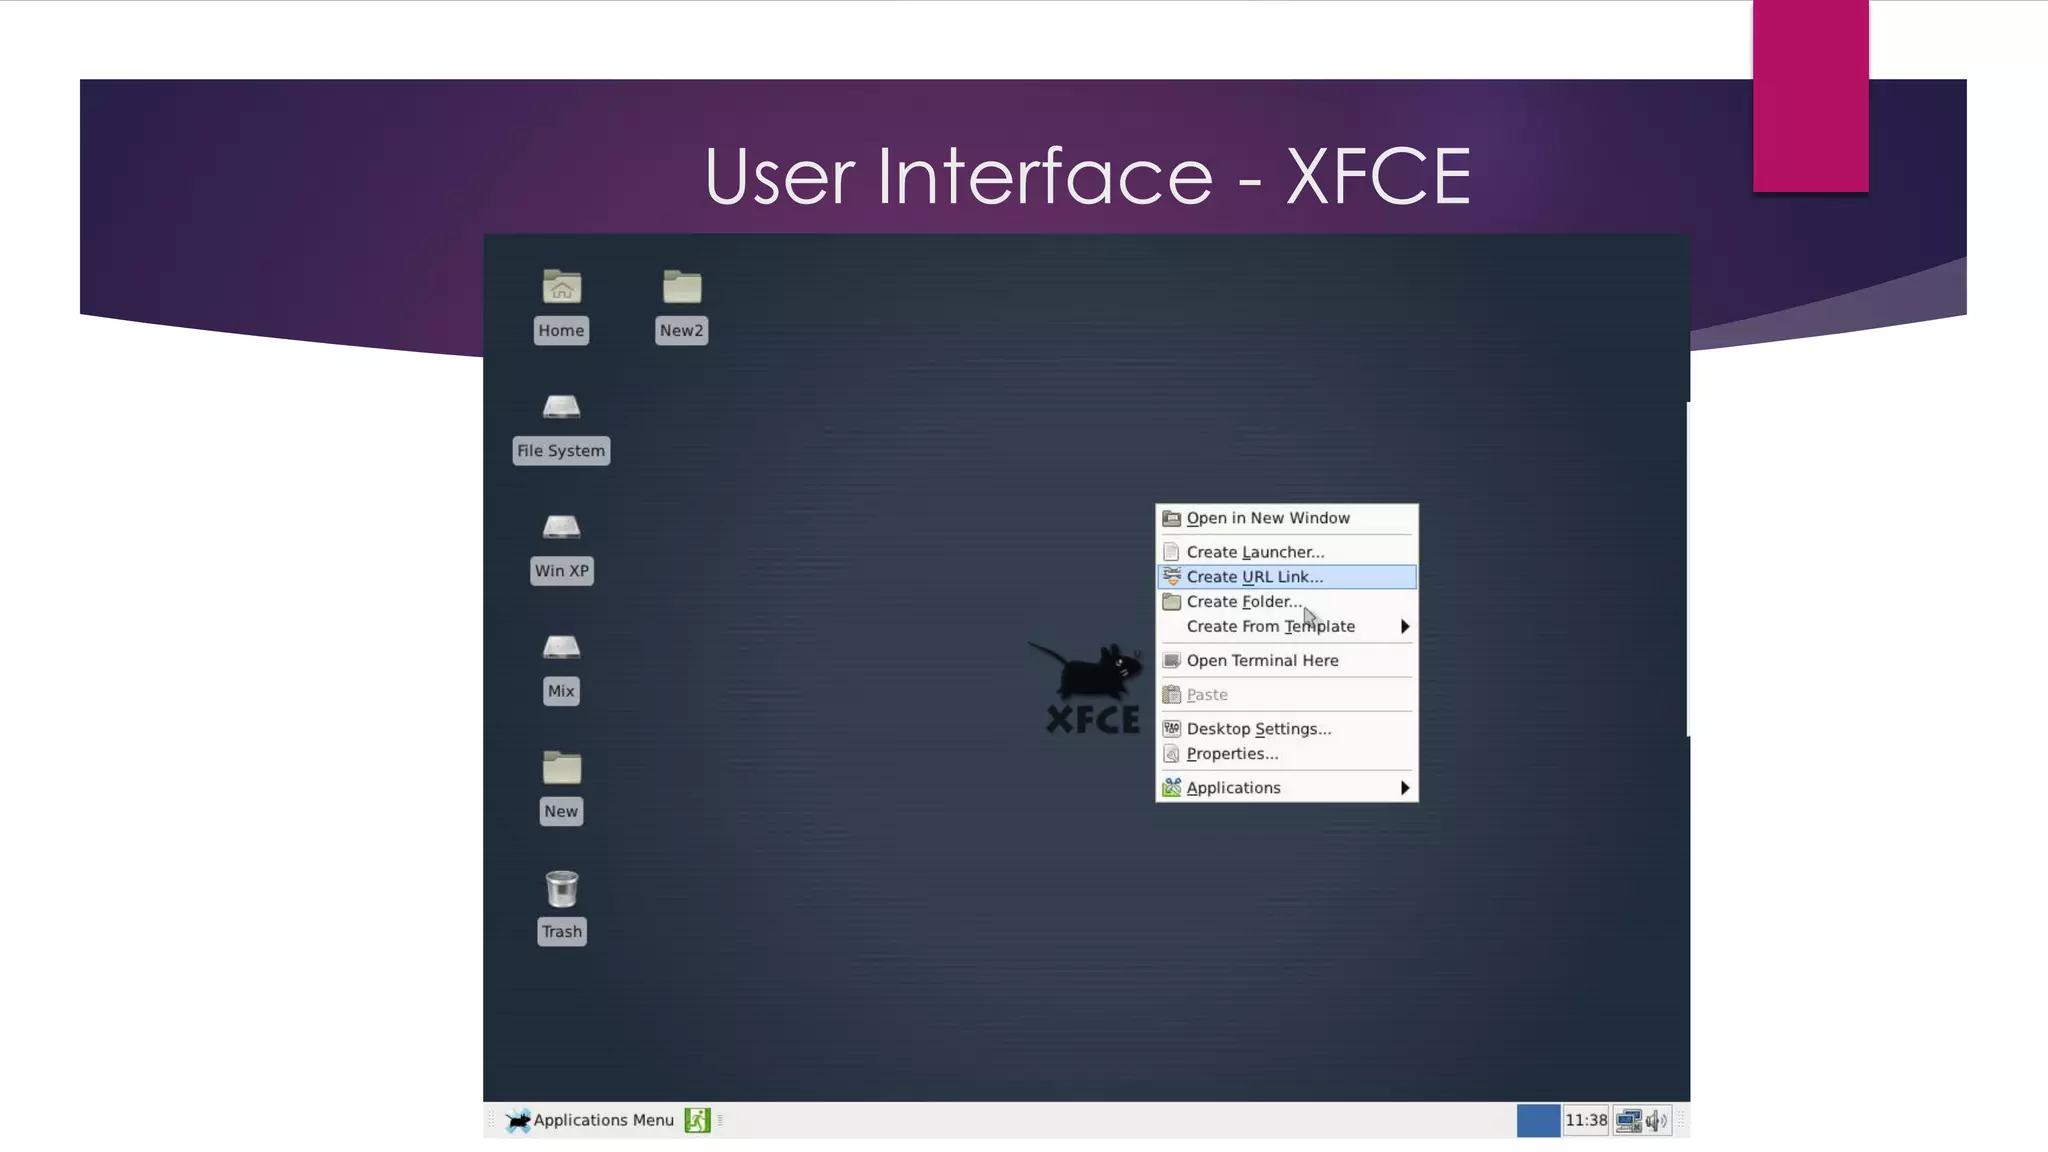
Task: Click the Win XP label text
Action: 561,571
